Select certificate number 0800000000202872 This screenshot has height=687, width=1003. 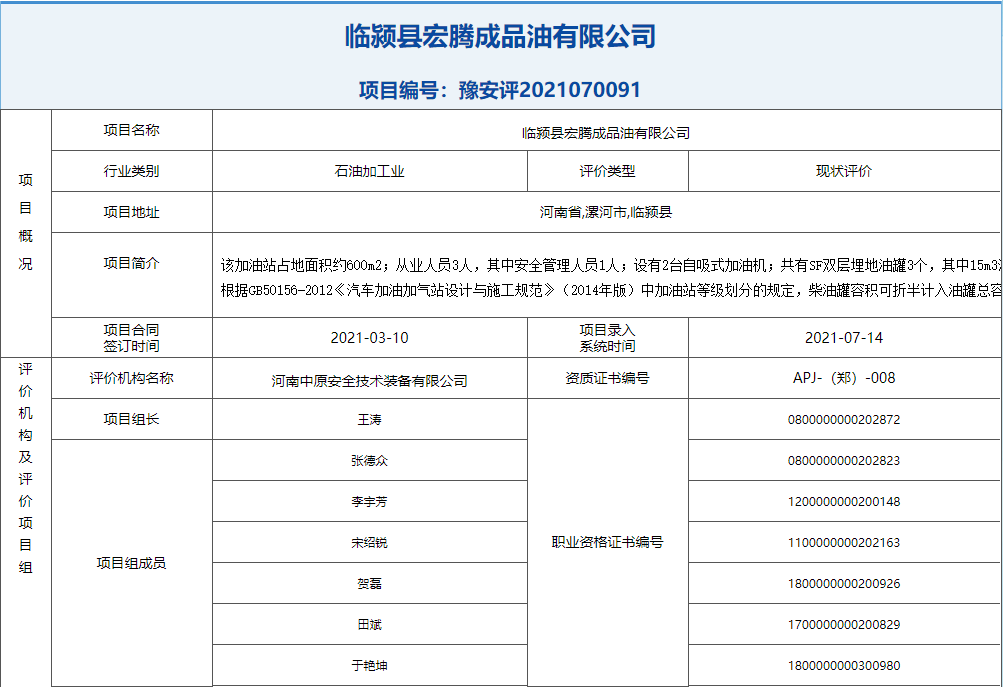click(x=843, y=420)
